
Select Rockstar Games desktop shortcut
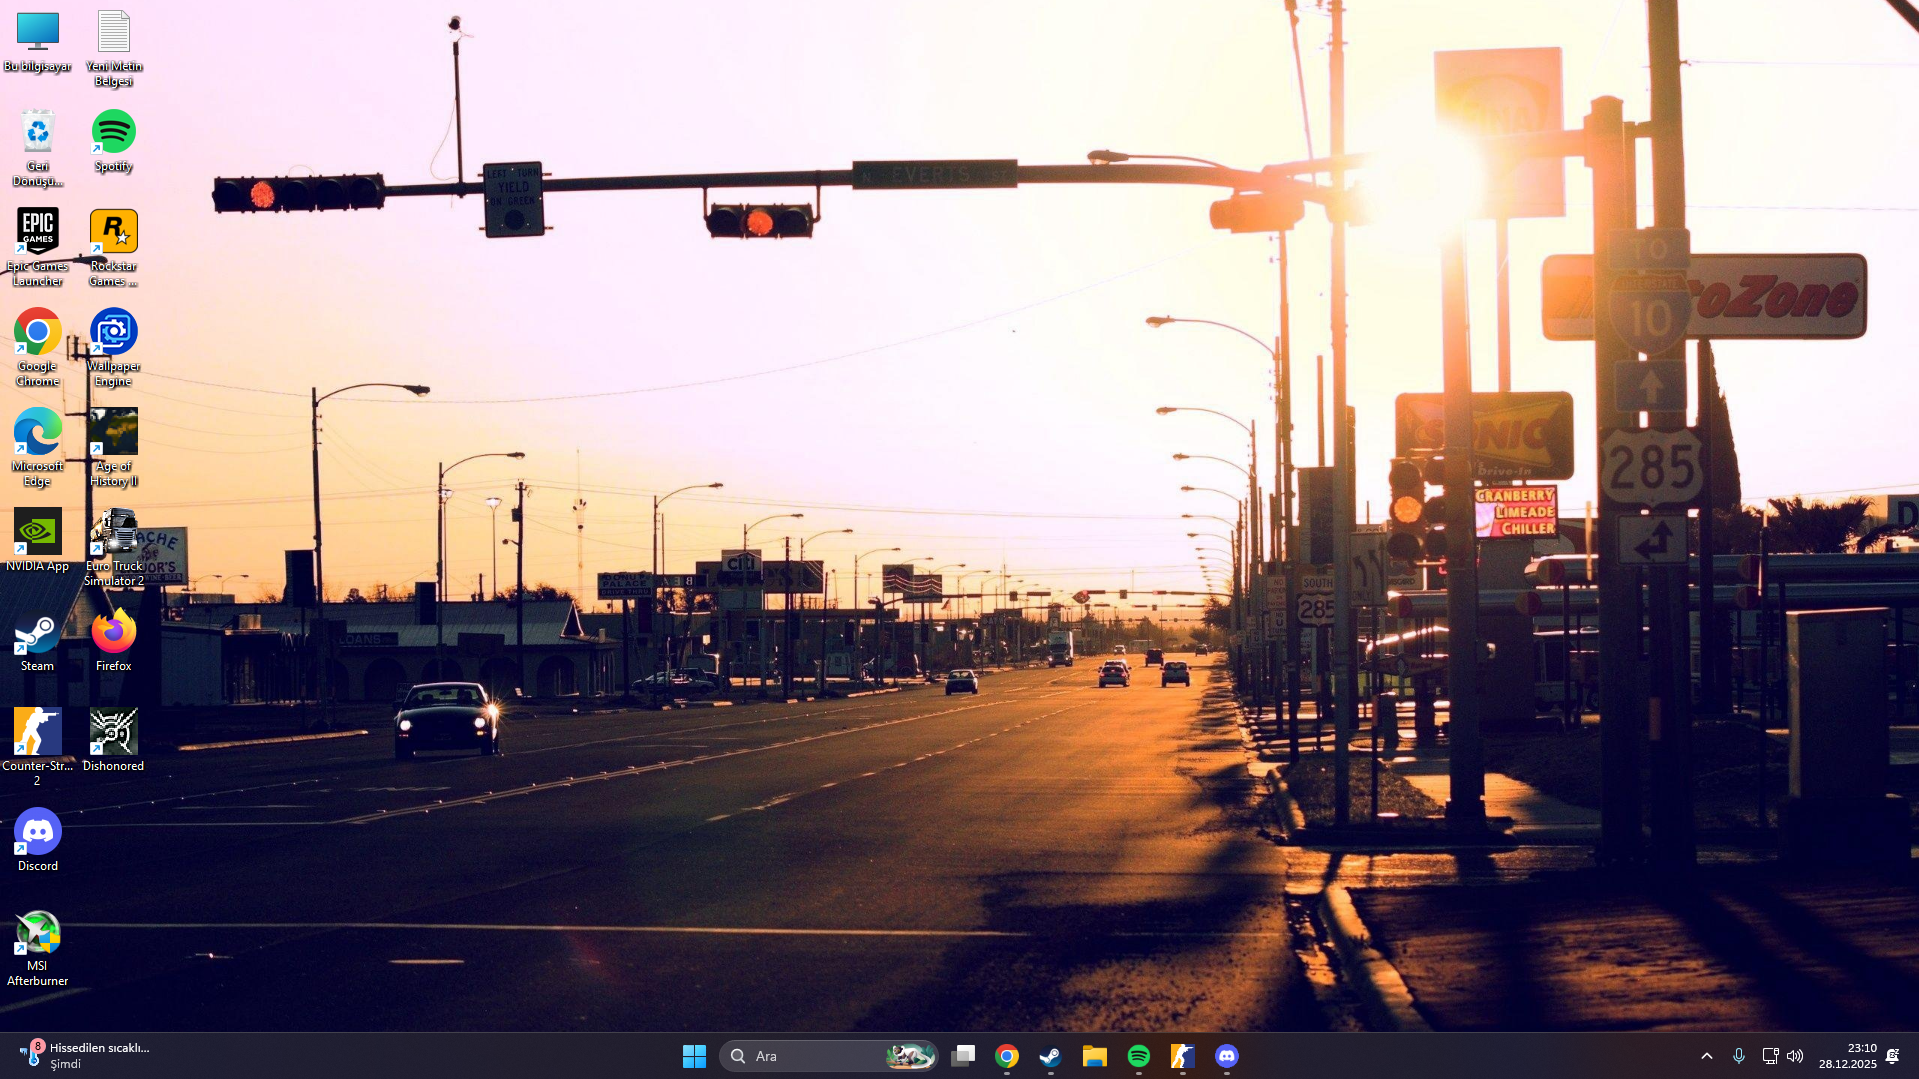(113, 248)
